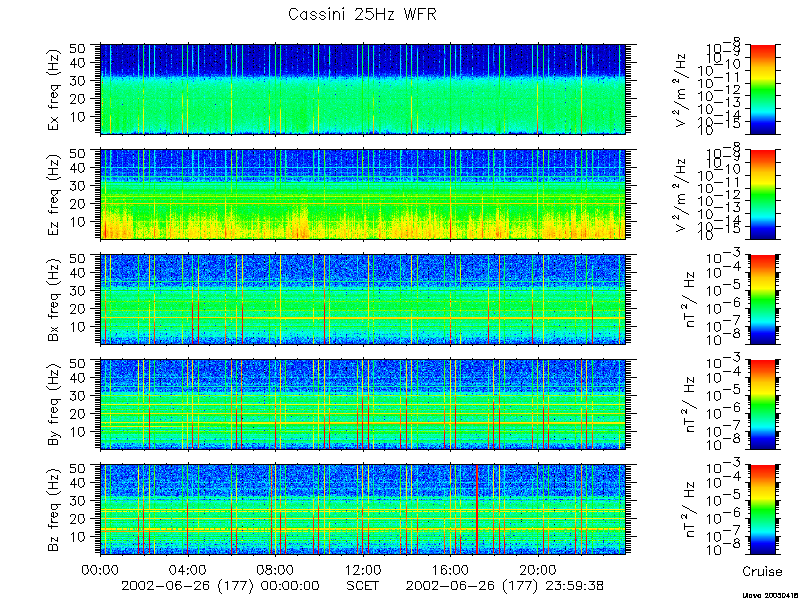Click the Ex panel color scale bar

762,89
